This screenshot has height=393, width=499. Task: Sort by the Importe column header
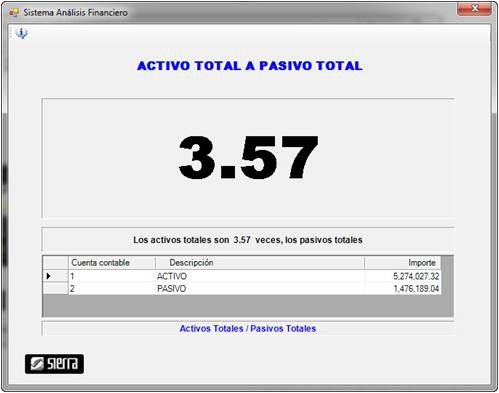pyautogui.click(x=402, y=263)
